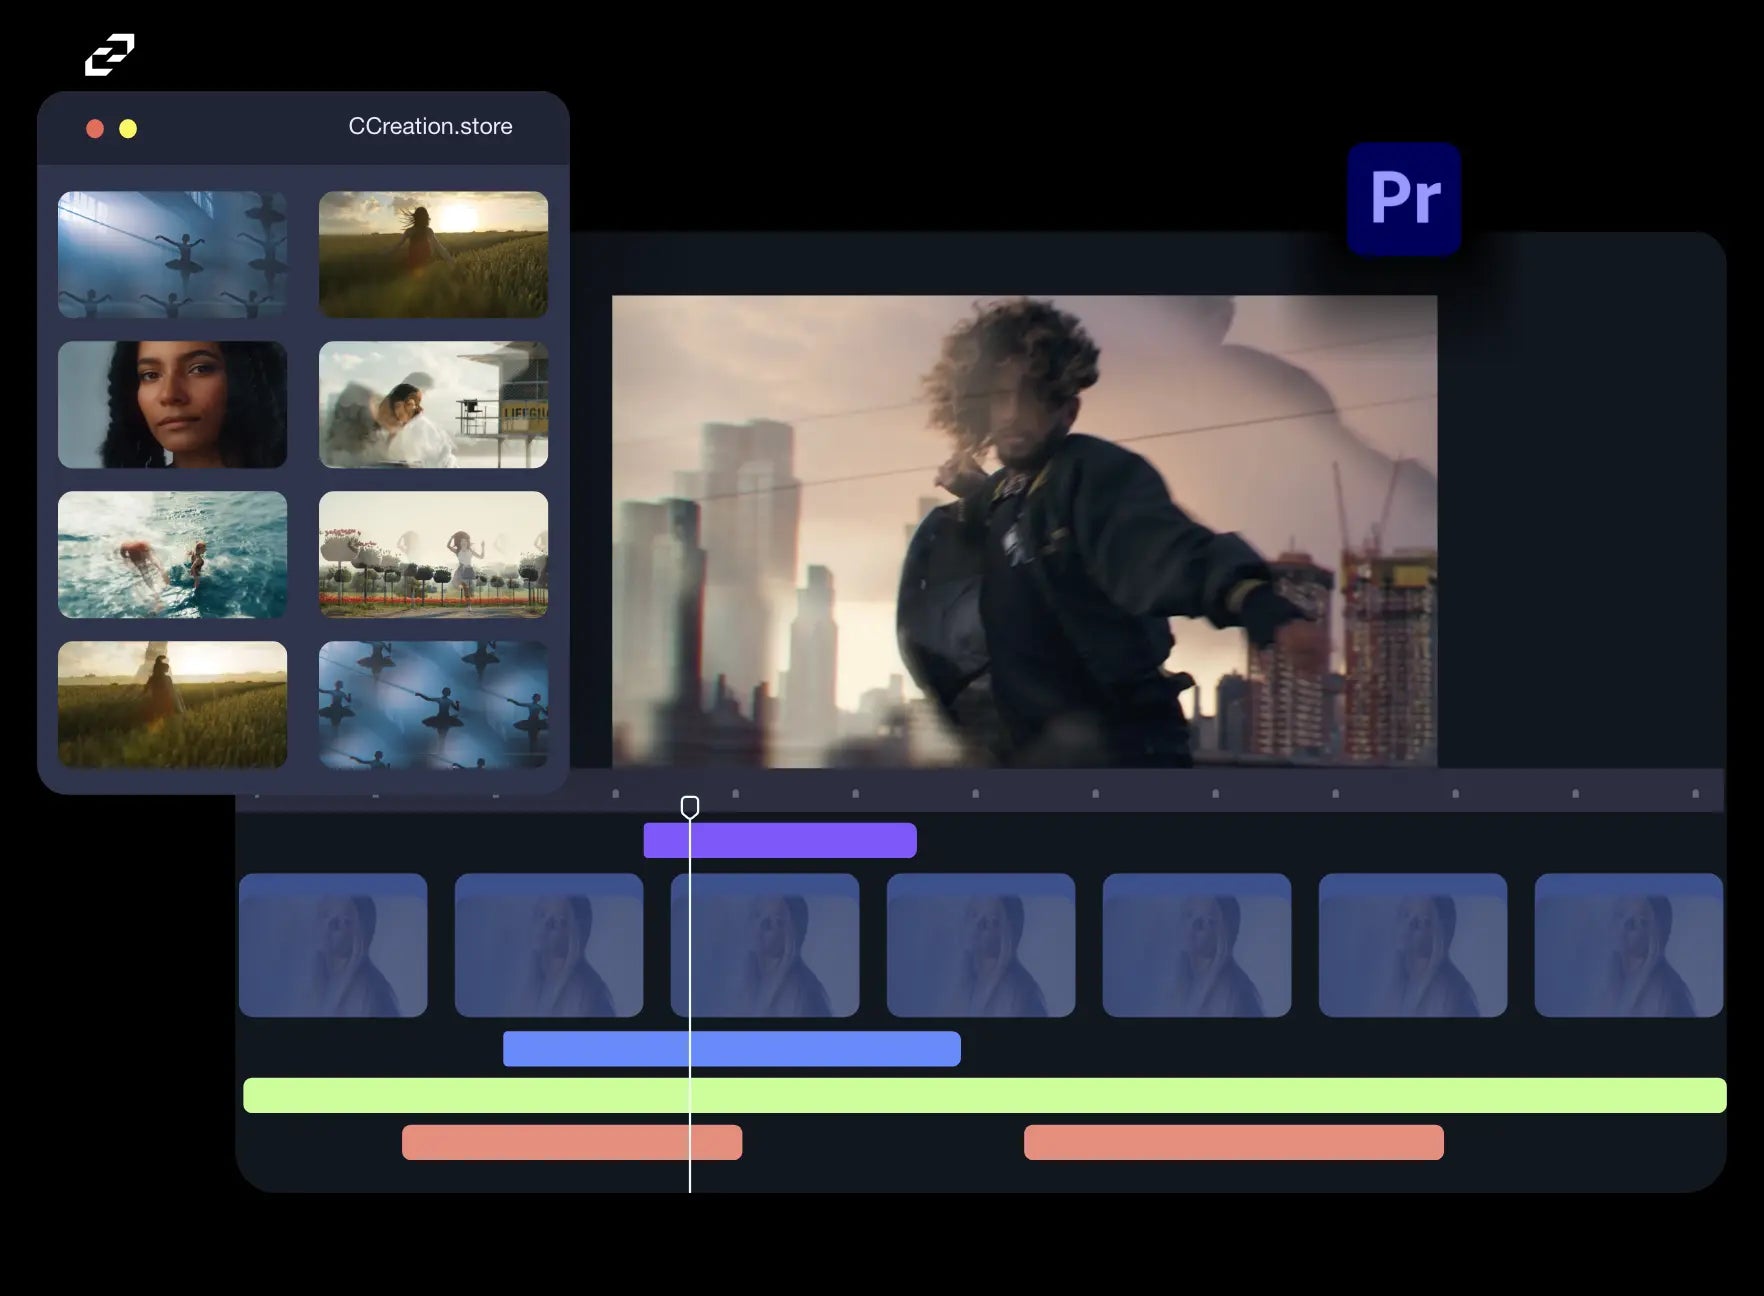Click the Adobe Premiere Pro 'Pr' icon
This screenshot has width=1764, height=1296.
point(1404,198)
